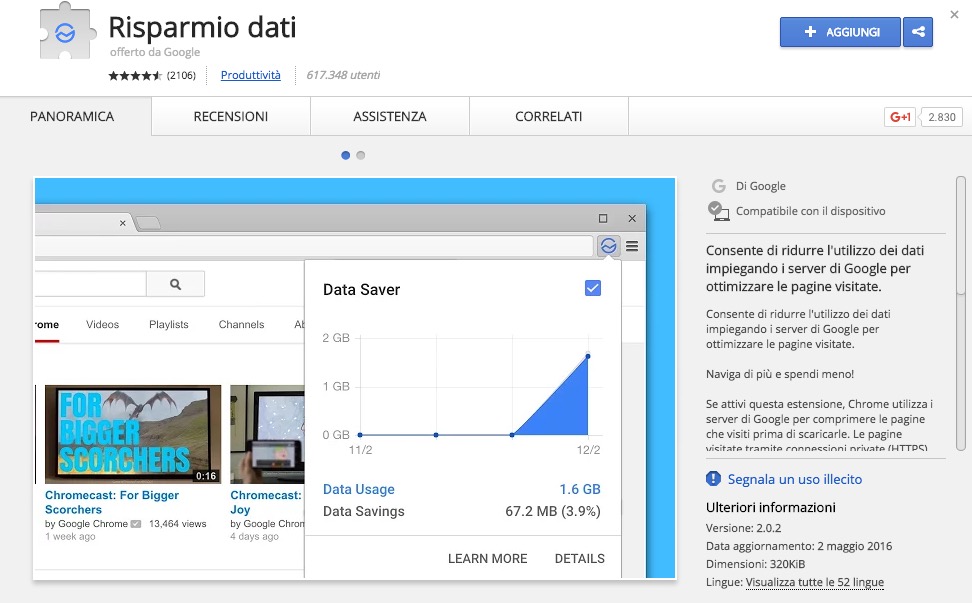
Task: Select the first carousel dot
Action: 346,155
